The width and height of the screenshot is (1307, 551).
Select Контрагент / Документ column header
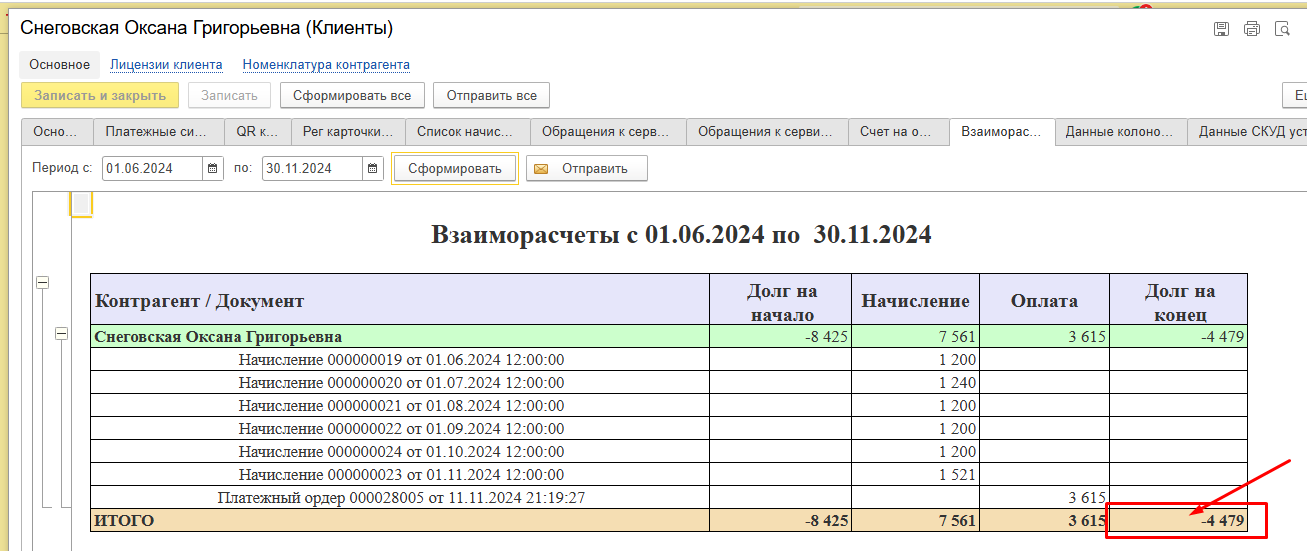[x=400, y=300]
